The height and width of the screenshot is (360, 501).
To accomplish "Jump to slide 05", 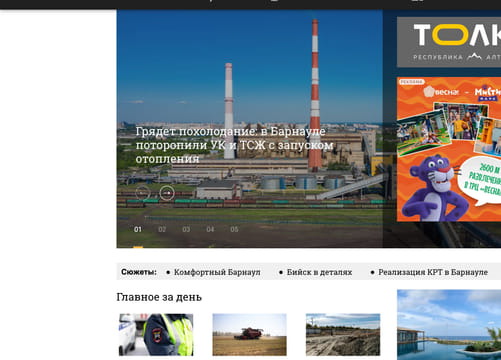I will pyautogui.click(x=234, y=229).
